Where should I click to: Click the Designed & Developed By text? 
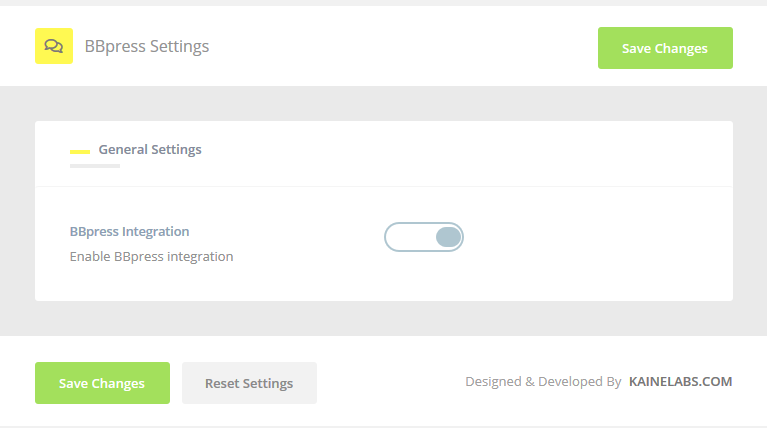pyautogui.click(x=543, y=382)
